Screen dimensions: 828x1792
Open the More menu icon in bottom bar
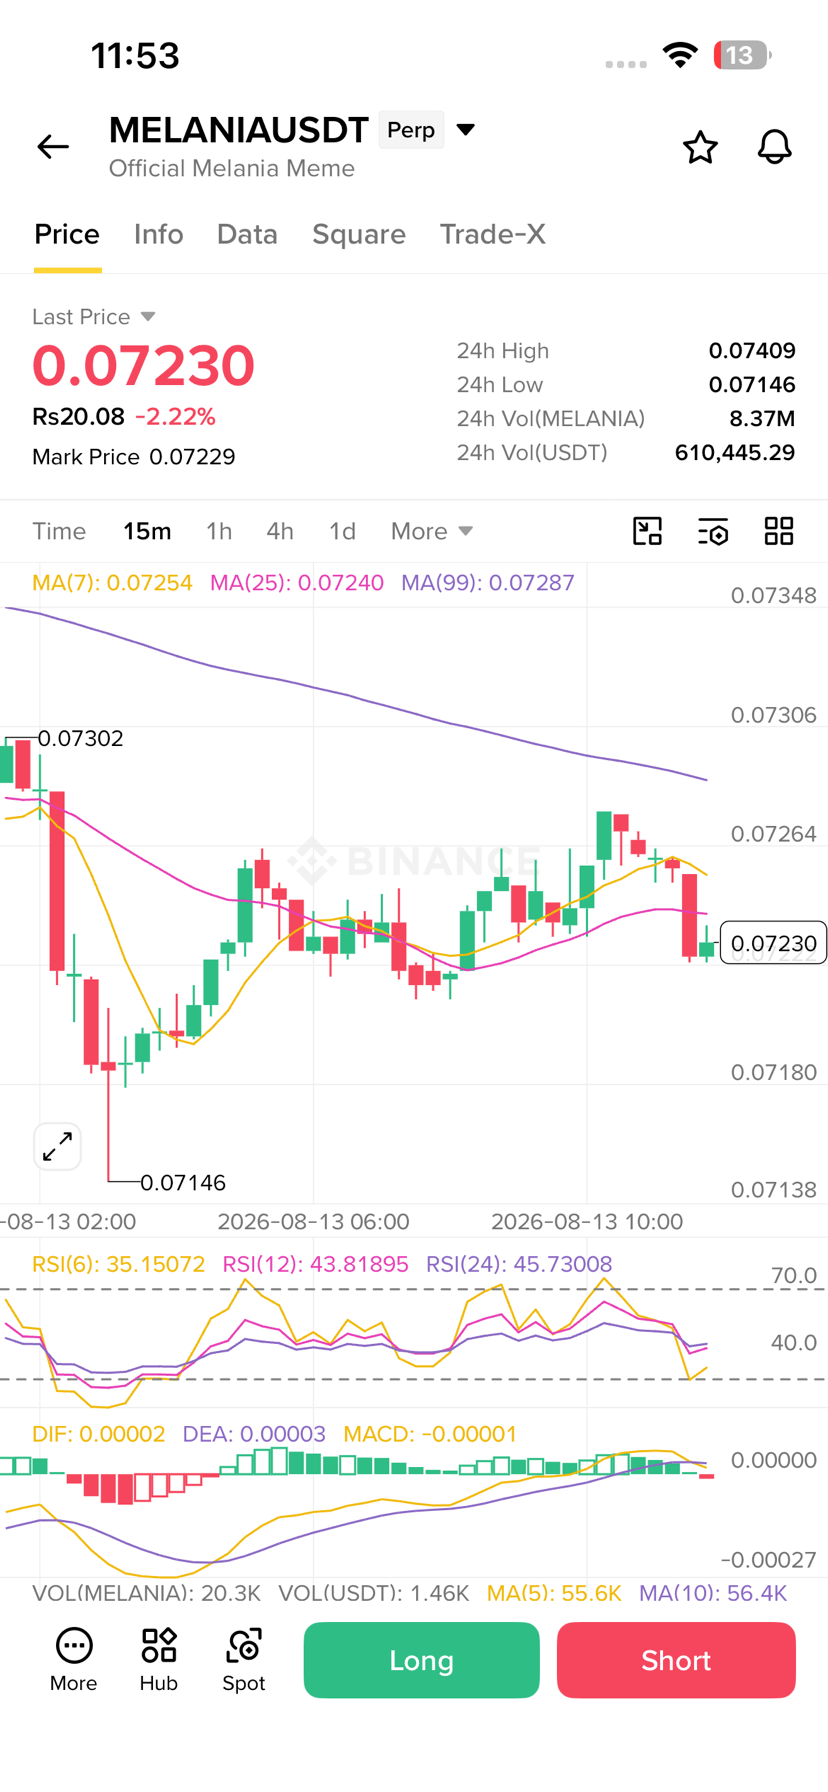click(73, 1660)
